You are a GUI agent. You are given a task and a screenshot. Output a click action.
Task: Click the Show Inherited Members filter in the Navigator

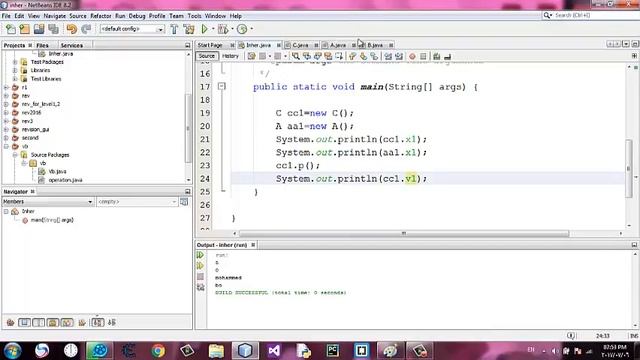pyautogui.click(x=11, y=322)
